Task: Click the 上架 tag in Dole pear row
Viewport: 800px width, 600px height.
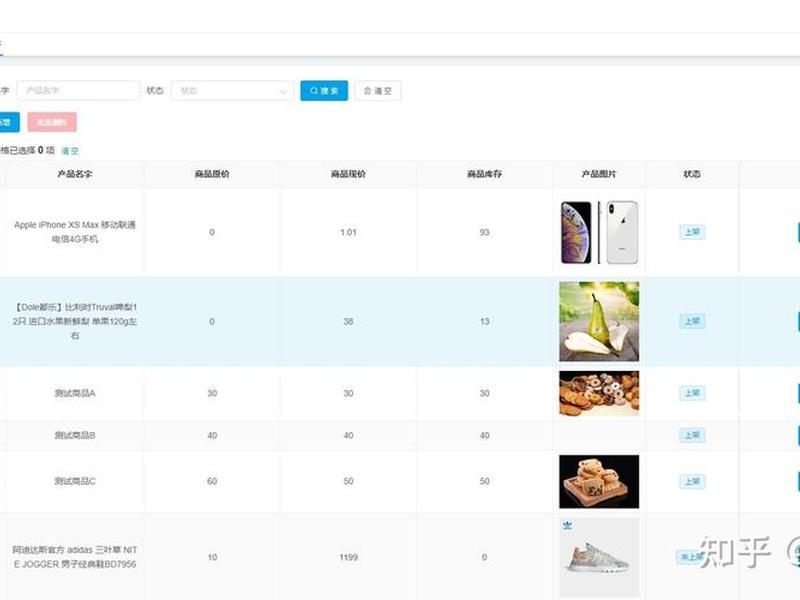Action: click(x=692, y=321)
